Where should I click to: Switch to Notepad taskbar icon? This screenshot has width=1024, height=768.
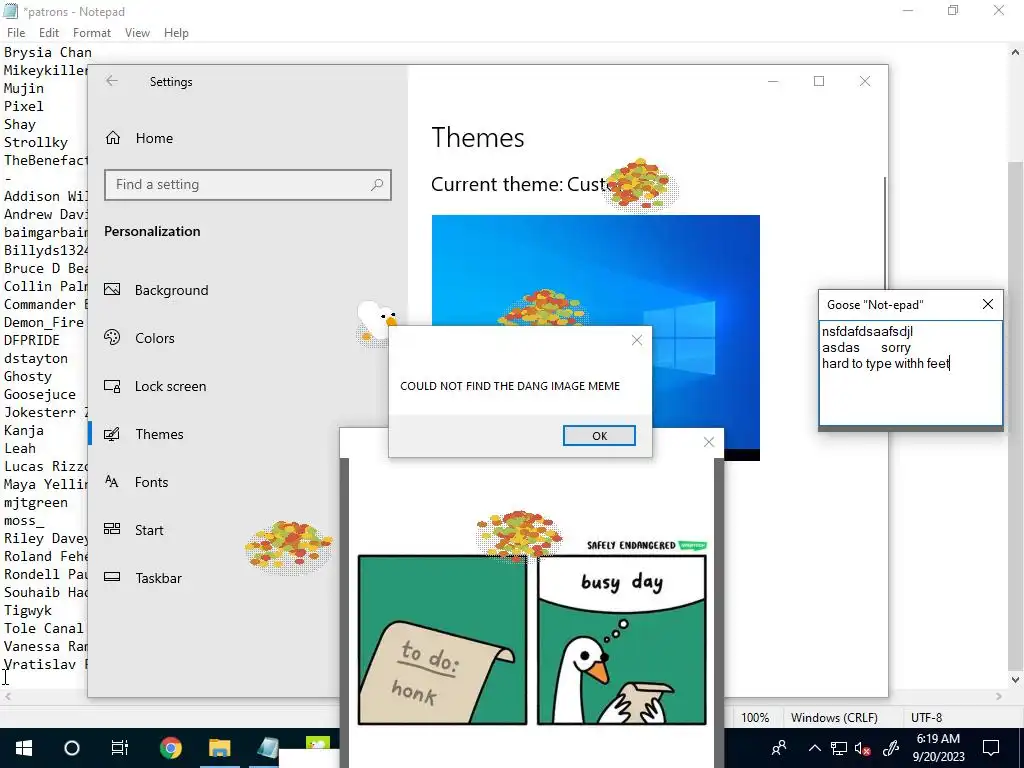click(x=268, y=748)
